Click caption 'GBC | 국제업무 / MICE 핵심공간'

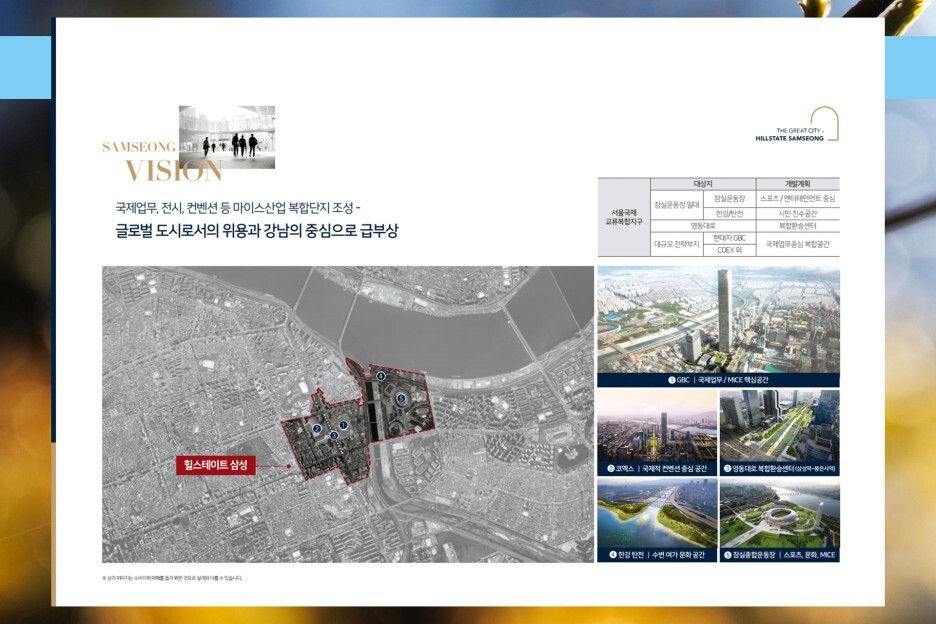click(x=718, y=380)
